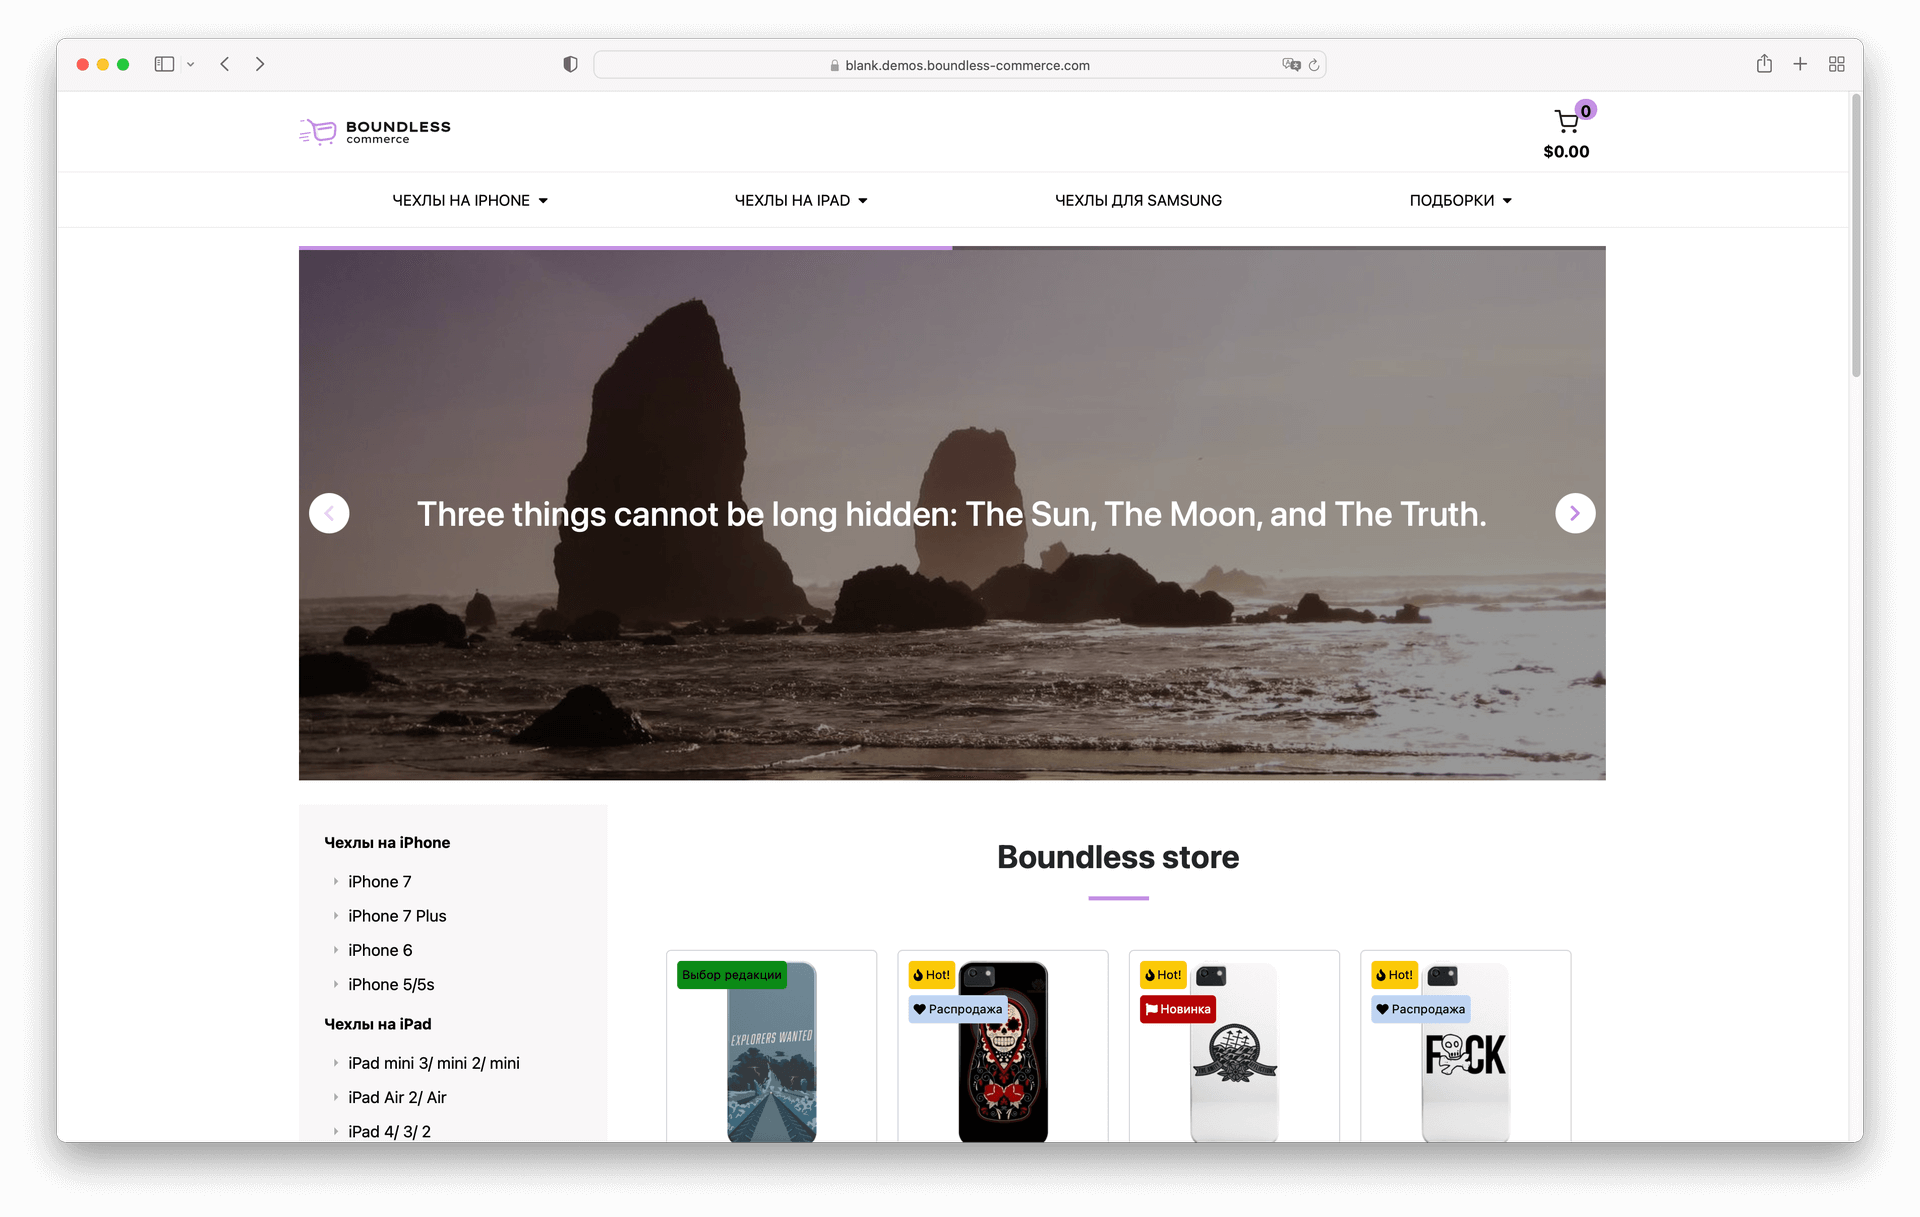Click the Boundless commerce logo
Image resolution: width=1920 pixels, height=1217 pixels.
pos(375,131)
